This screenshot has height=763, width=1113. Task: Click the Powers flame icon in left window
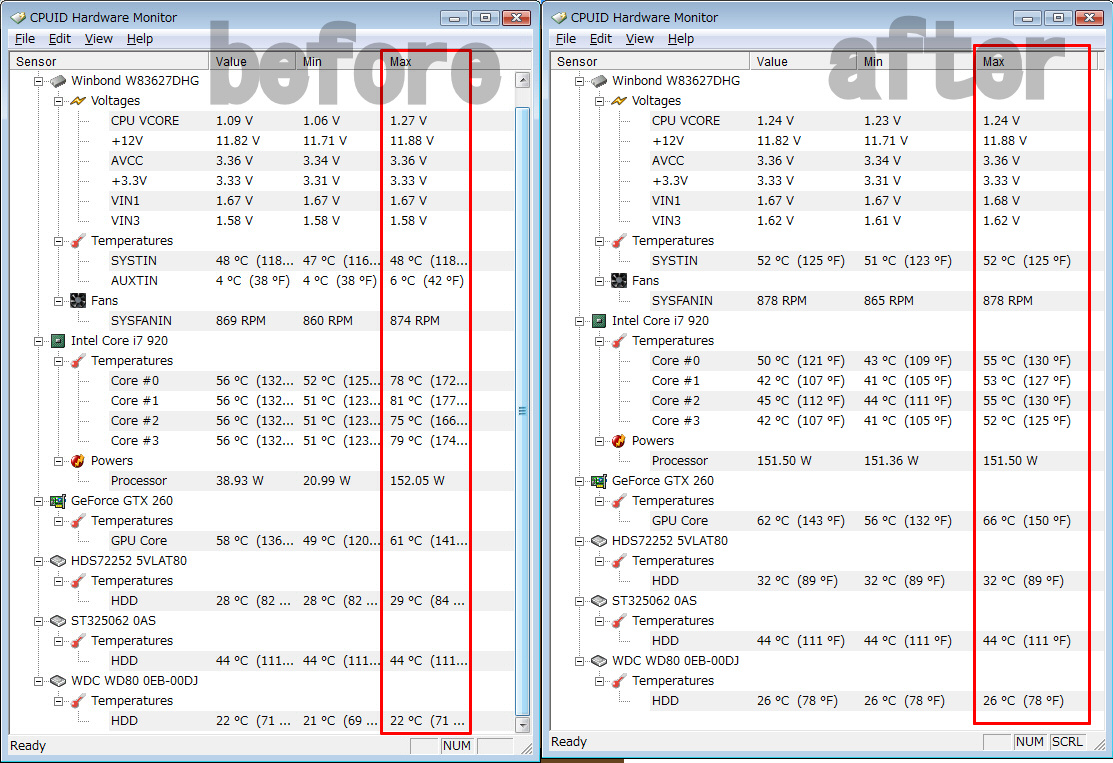click(x=78, y=461)
